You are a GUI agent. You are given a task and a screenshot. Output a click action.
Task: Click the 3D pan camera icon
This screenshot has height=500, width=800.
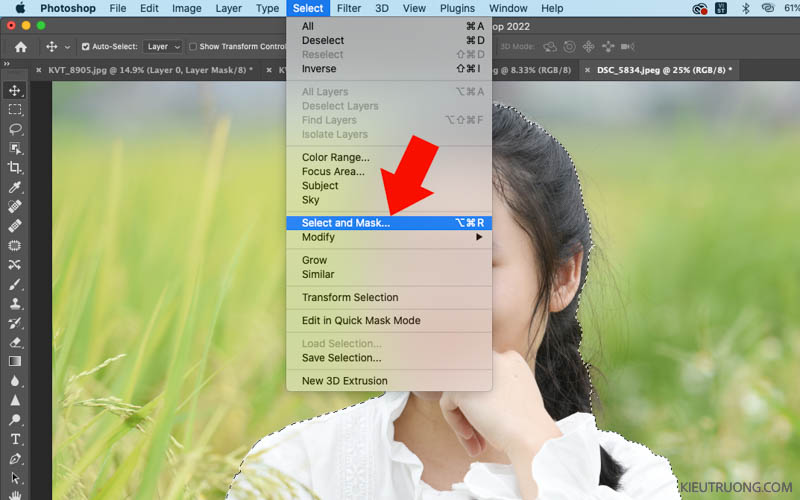point(588,47)
